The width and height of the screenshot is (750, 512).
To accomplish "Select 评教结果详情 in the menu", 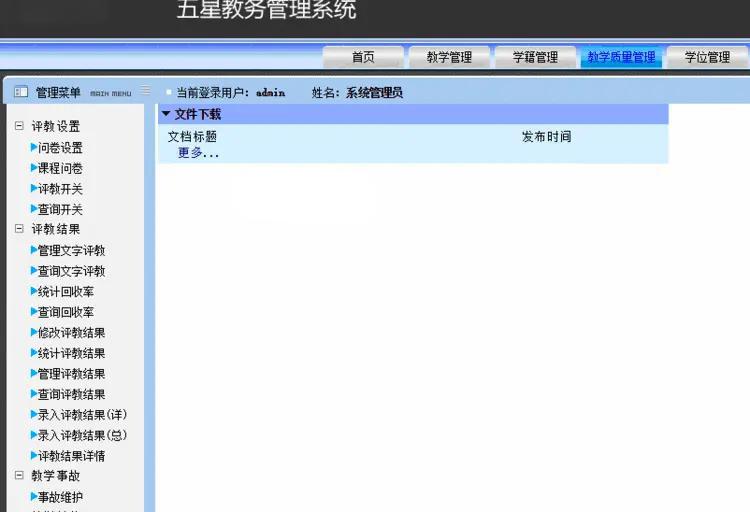I will click(71, 456).
